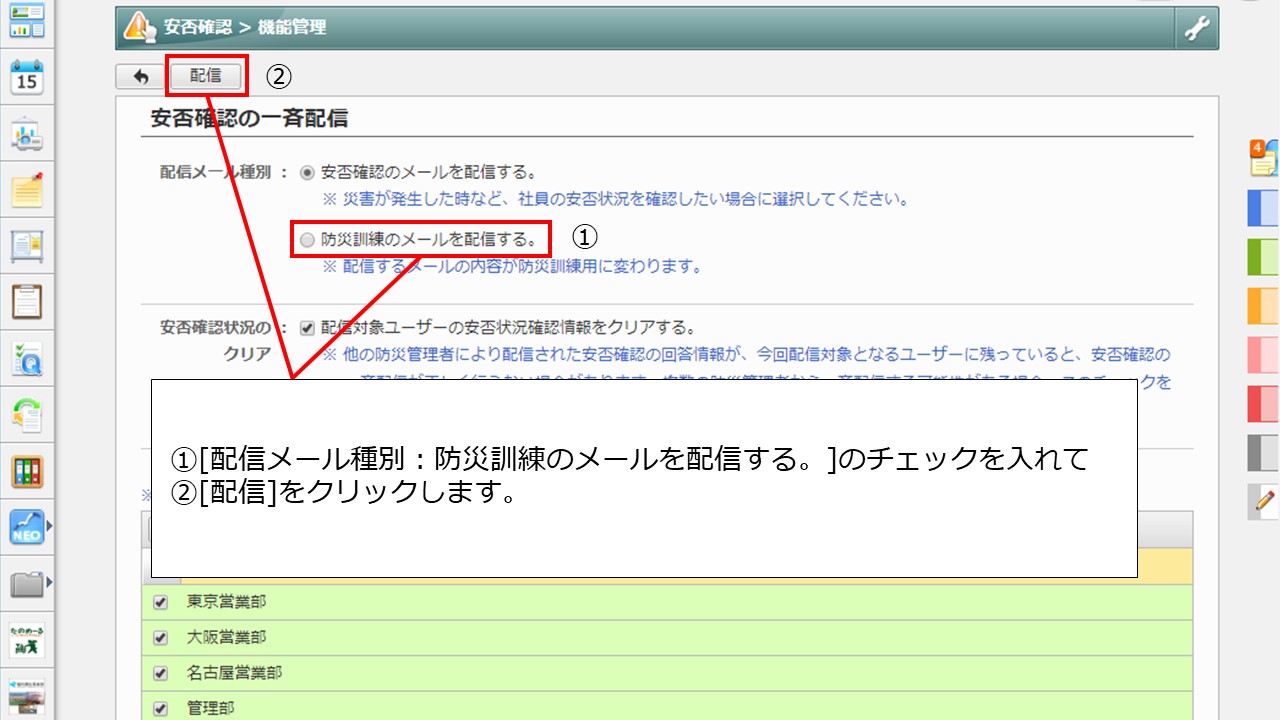The width and height of the screenshot is (1280, 720).
Task: Open the yellow sticky note icon
Action: [x=27, y=190]
